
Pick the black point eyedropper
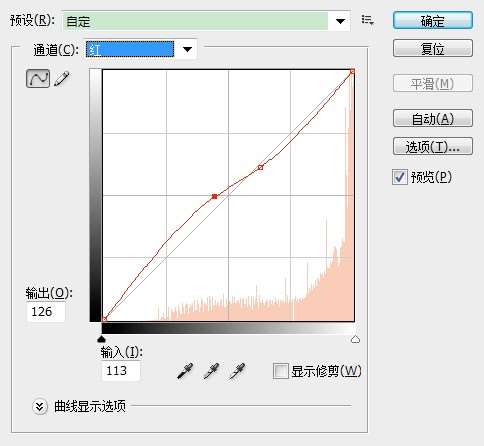click(x=185, y=371)
